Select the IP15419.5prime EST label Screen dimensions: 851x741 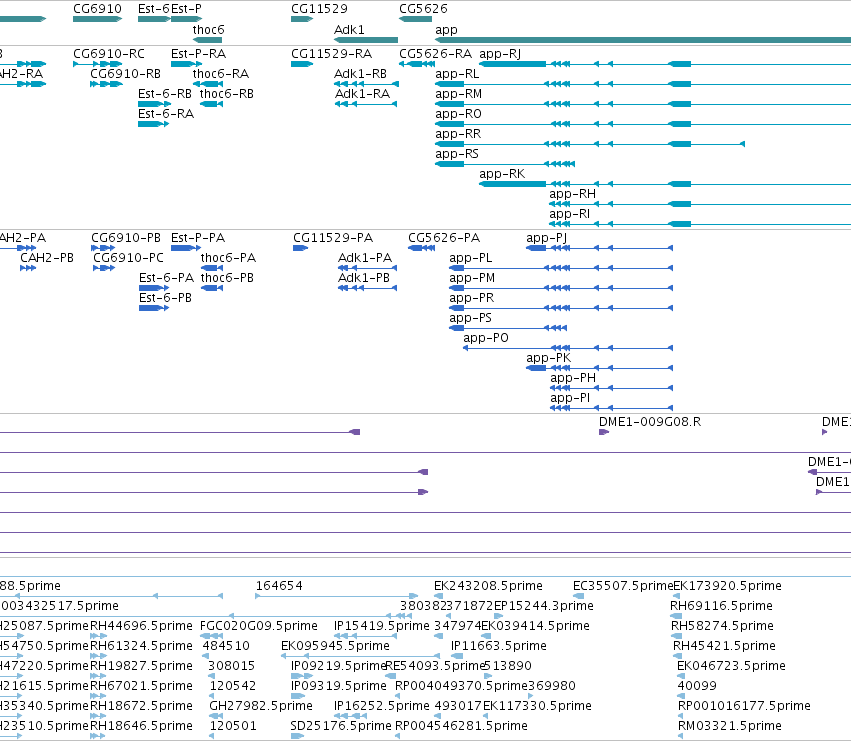click(382, 626)
